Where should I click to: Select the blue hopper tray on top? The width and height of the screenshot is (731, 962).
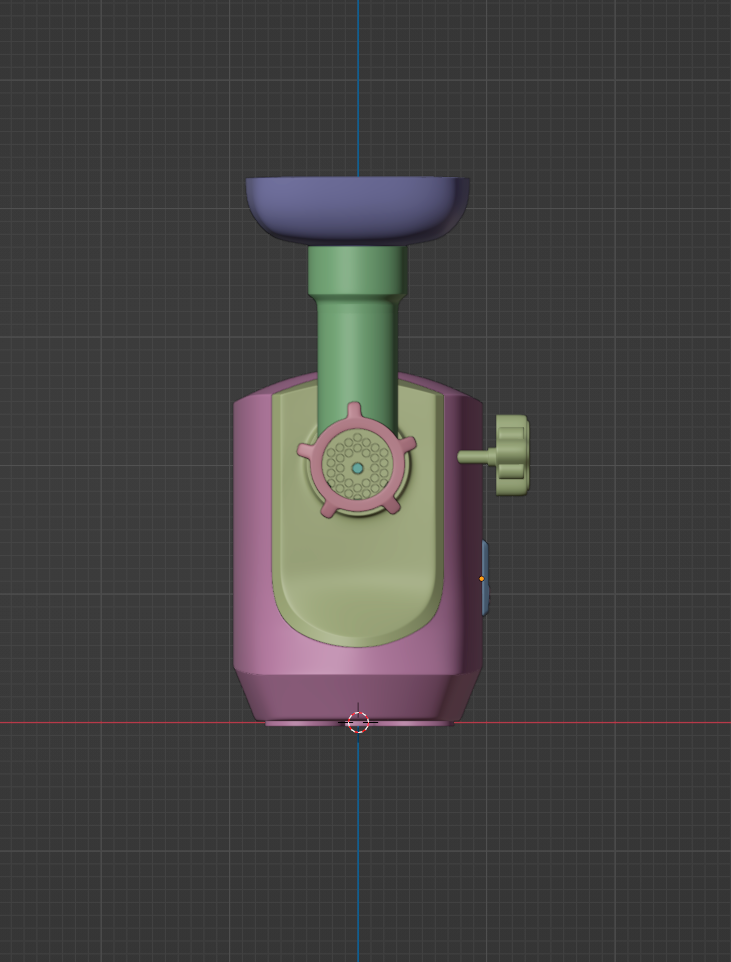[x=357, y=207]
